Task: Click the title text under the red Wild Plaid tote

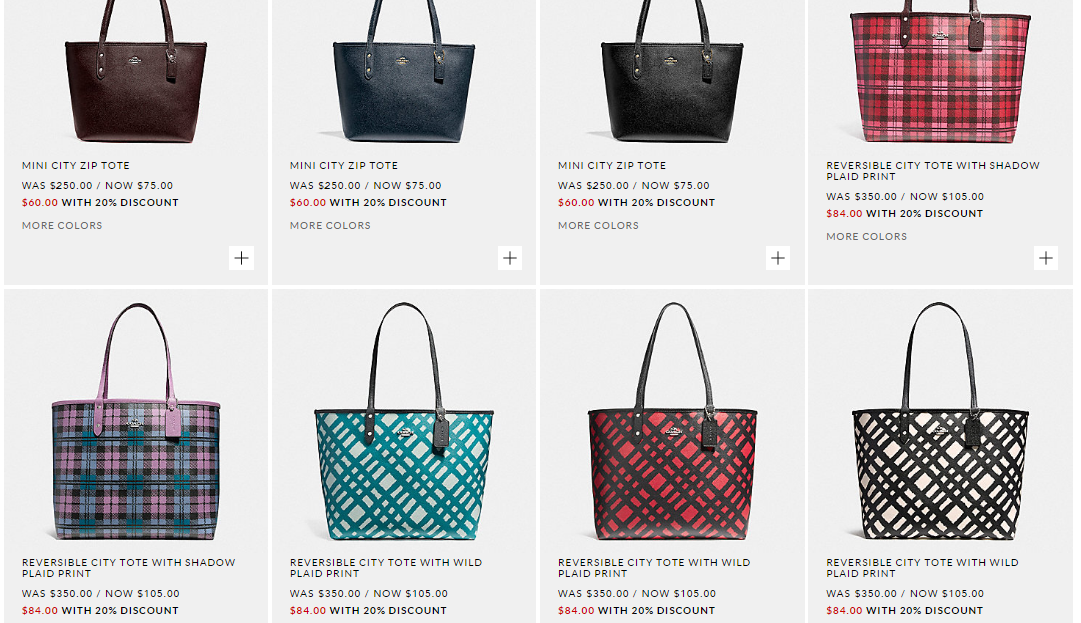Action: click(x=654, y=568)
